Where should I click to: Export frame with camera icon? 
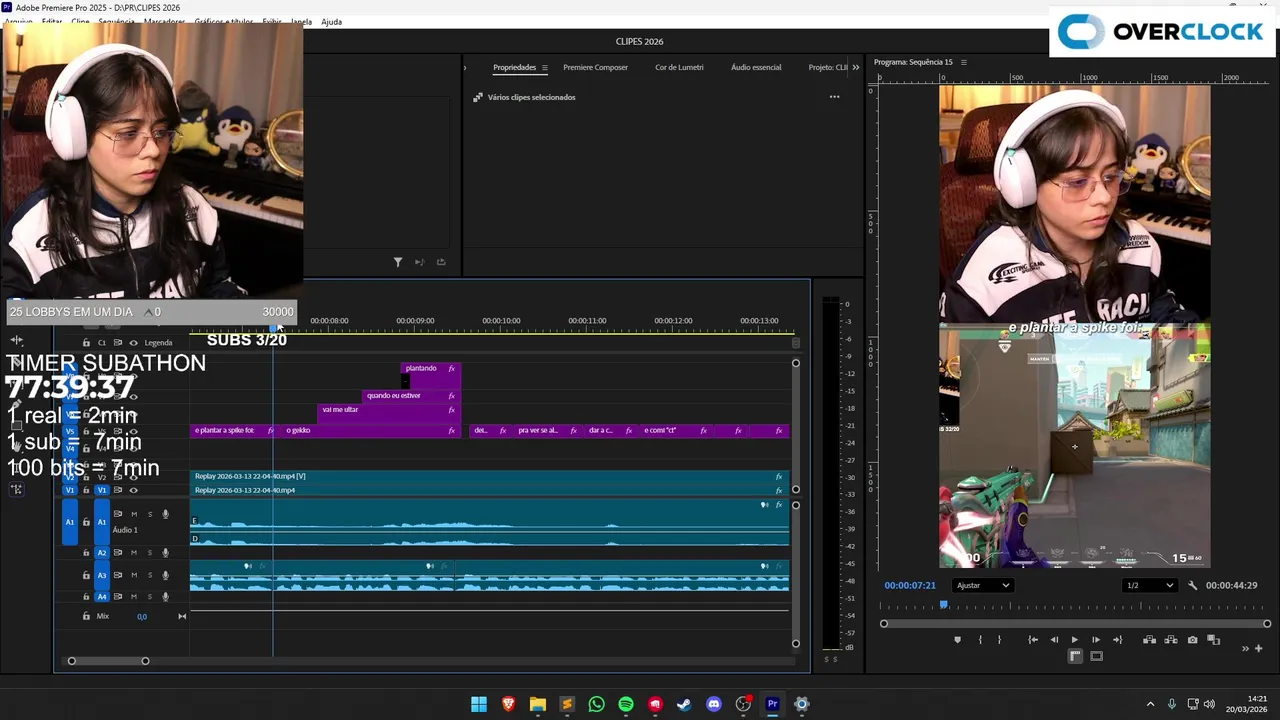(x=1192, y=640)
